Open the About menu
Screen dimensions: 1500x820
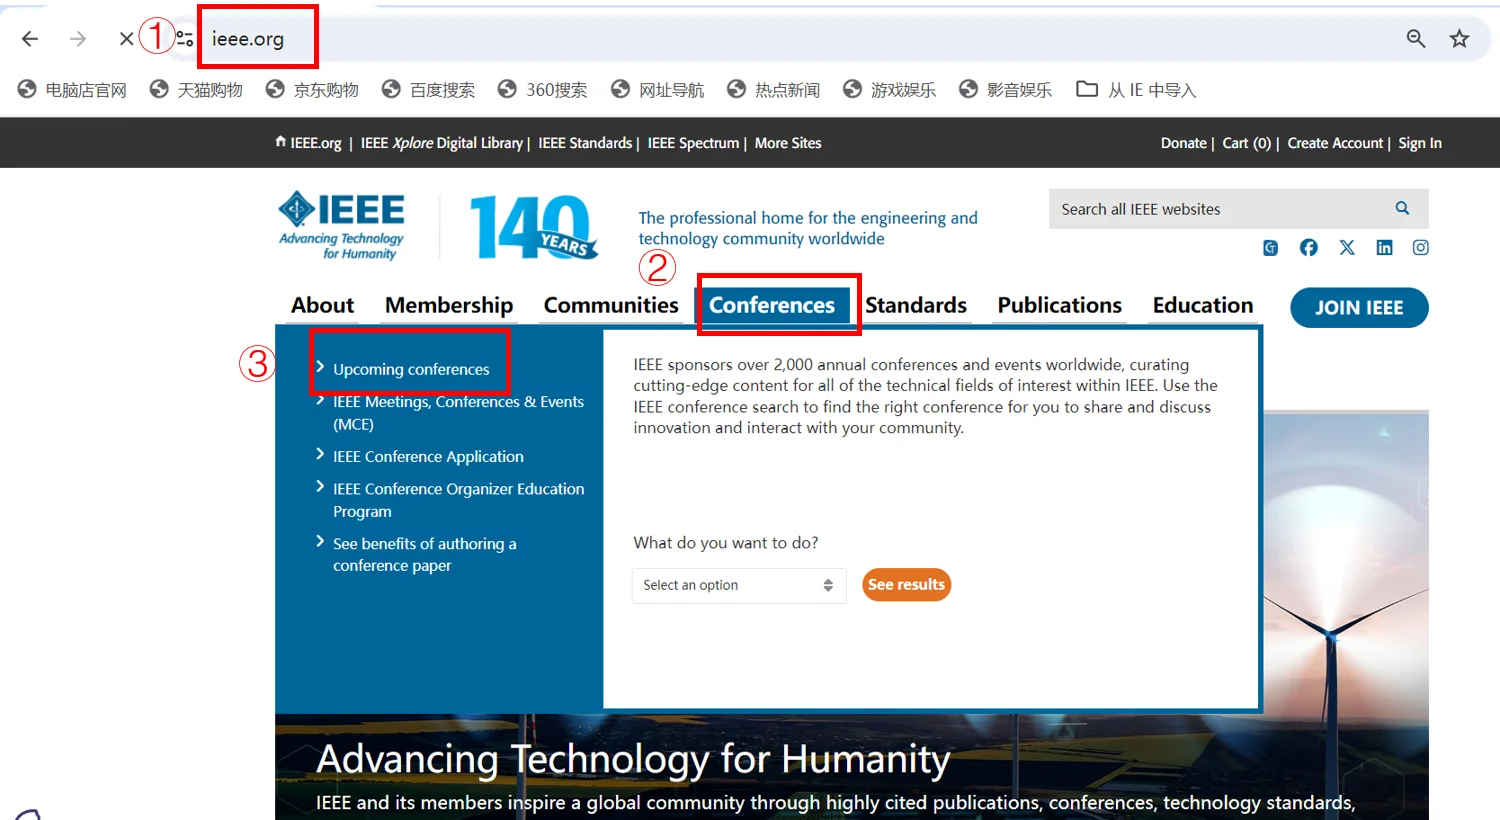coord(322,305)
